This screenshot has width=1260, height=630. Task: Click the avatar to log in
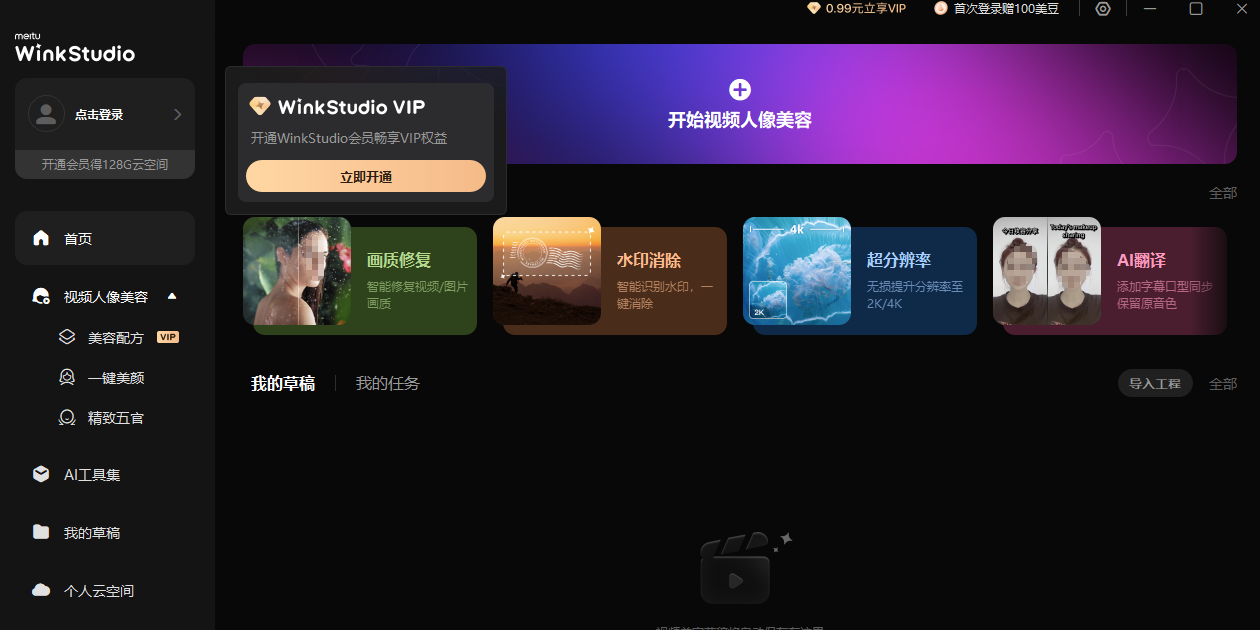point(46,113)
